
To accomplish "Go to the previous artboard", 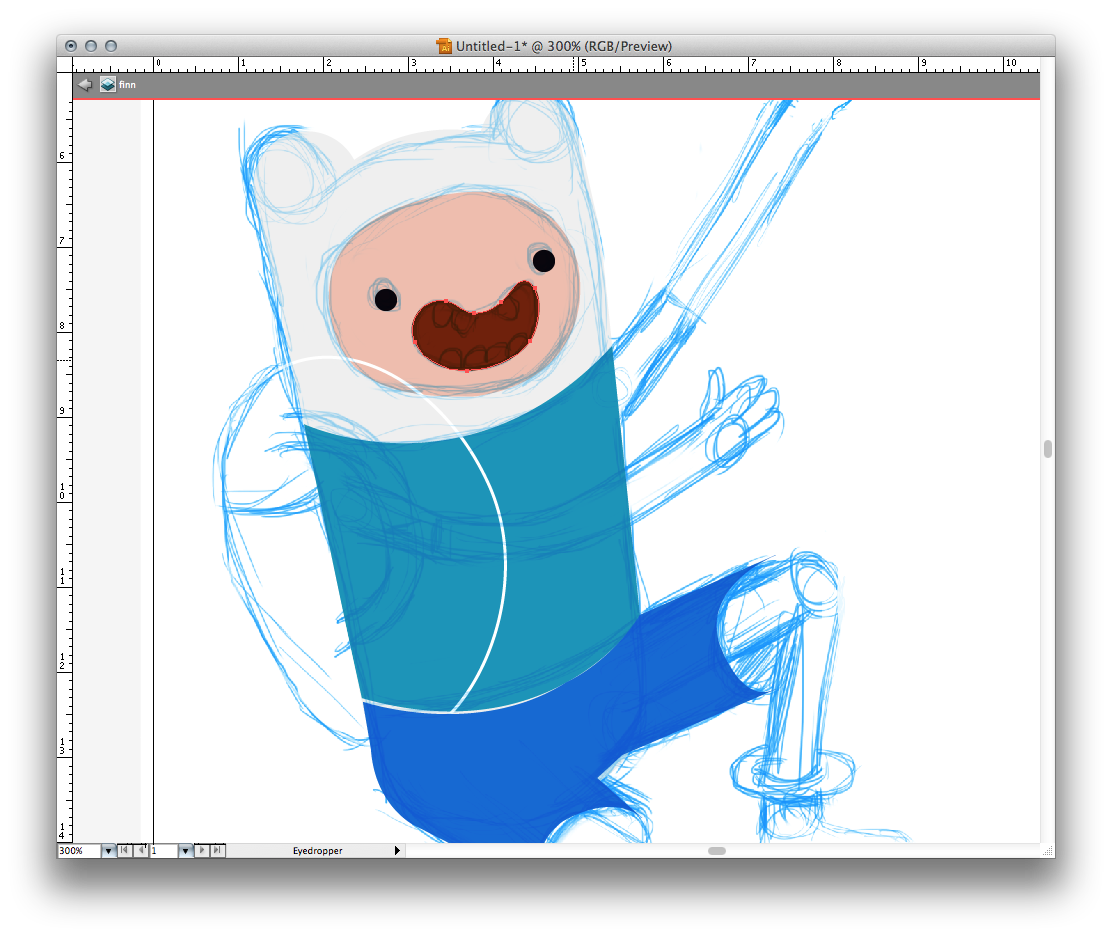I will 141,851.
